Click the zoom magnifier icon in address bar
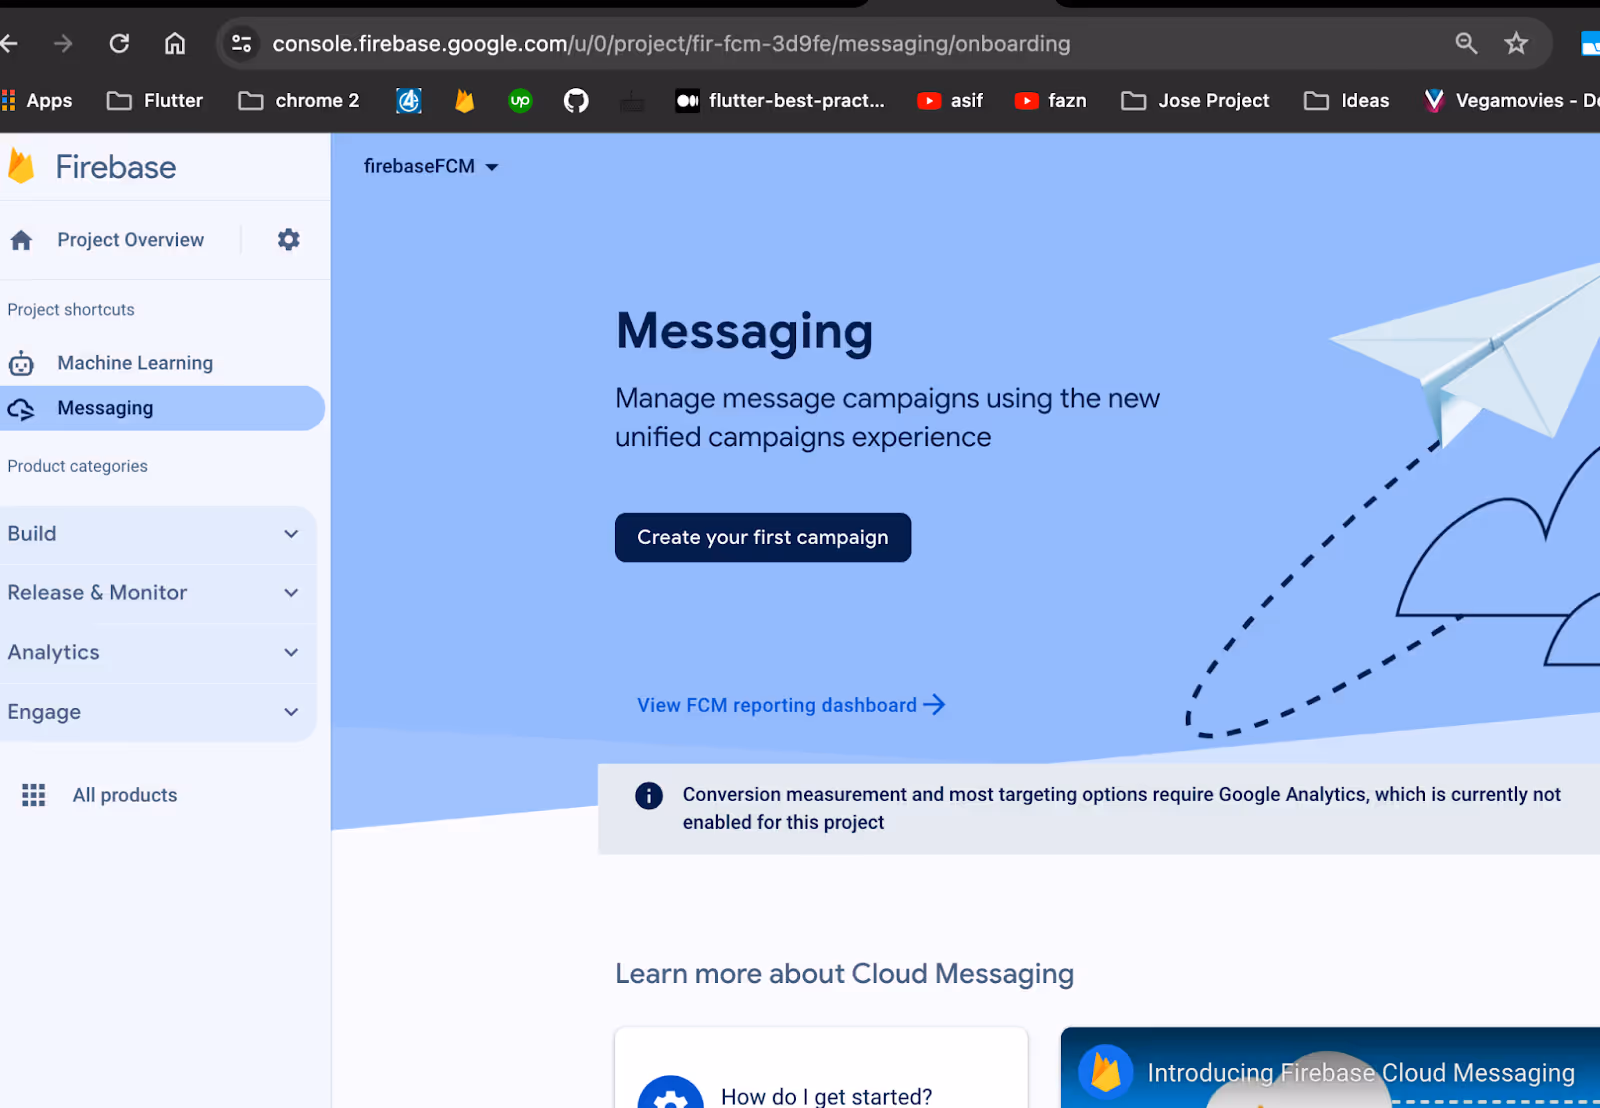Image resolution: width=1600 pixels, height=1108 pixels. pos(1466,43)
